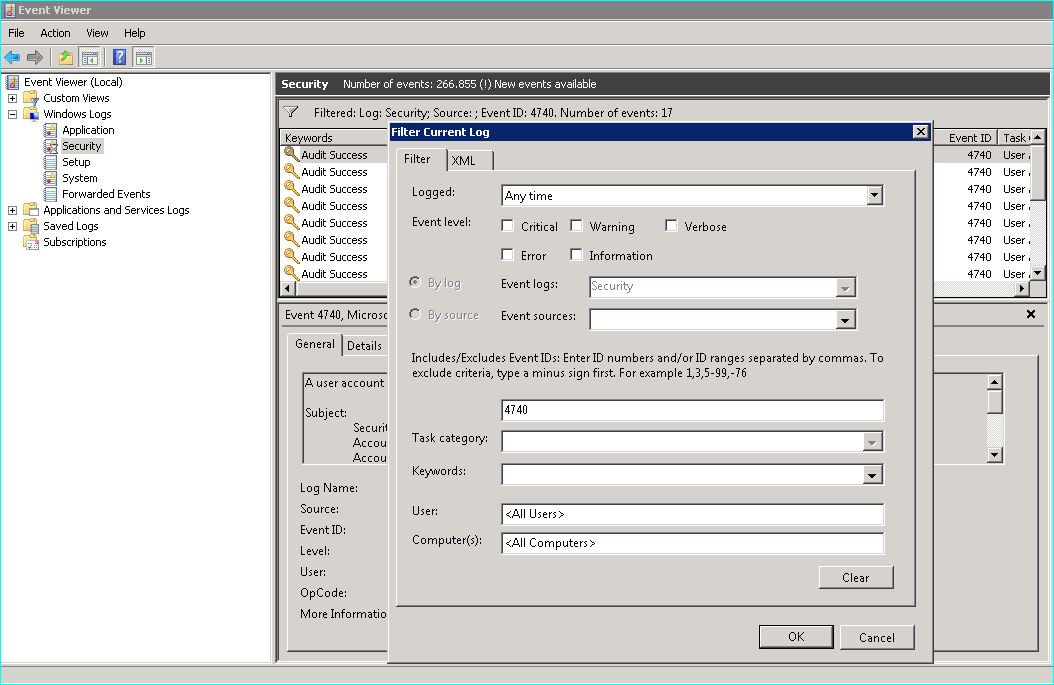The height and width of the screenshot is (685, 1054).
Task: Click the Event IDs input field containing 4740
Action: point(692,410)
